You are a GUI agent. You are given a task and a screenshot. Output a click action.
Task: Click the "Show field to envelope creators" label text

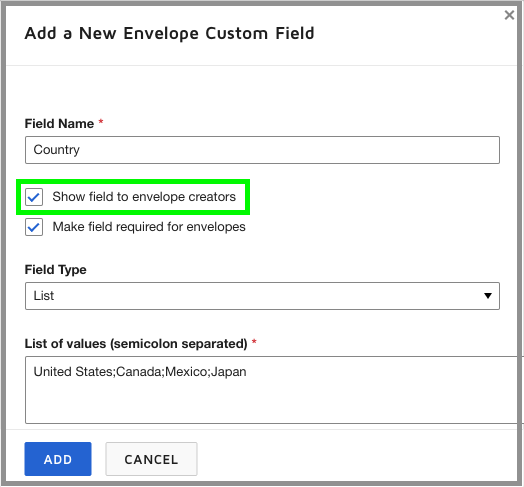144,197
